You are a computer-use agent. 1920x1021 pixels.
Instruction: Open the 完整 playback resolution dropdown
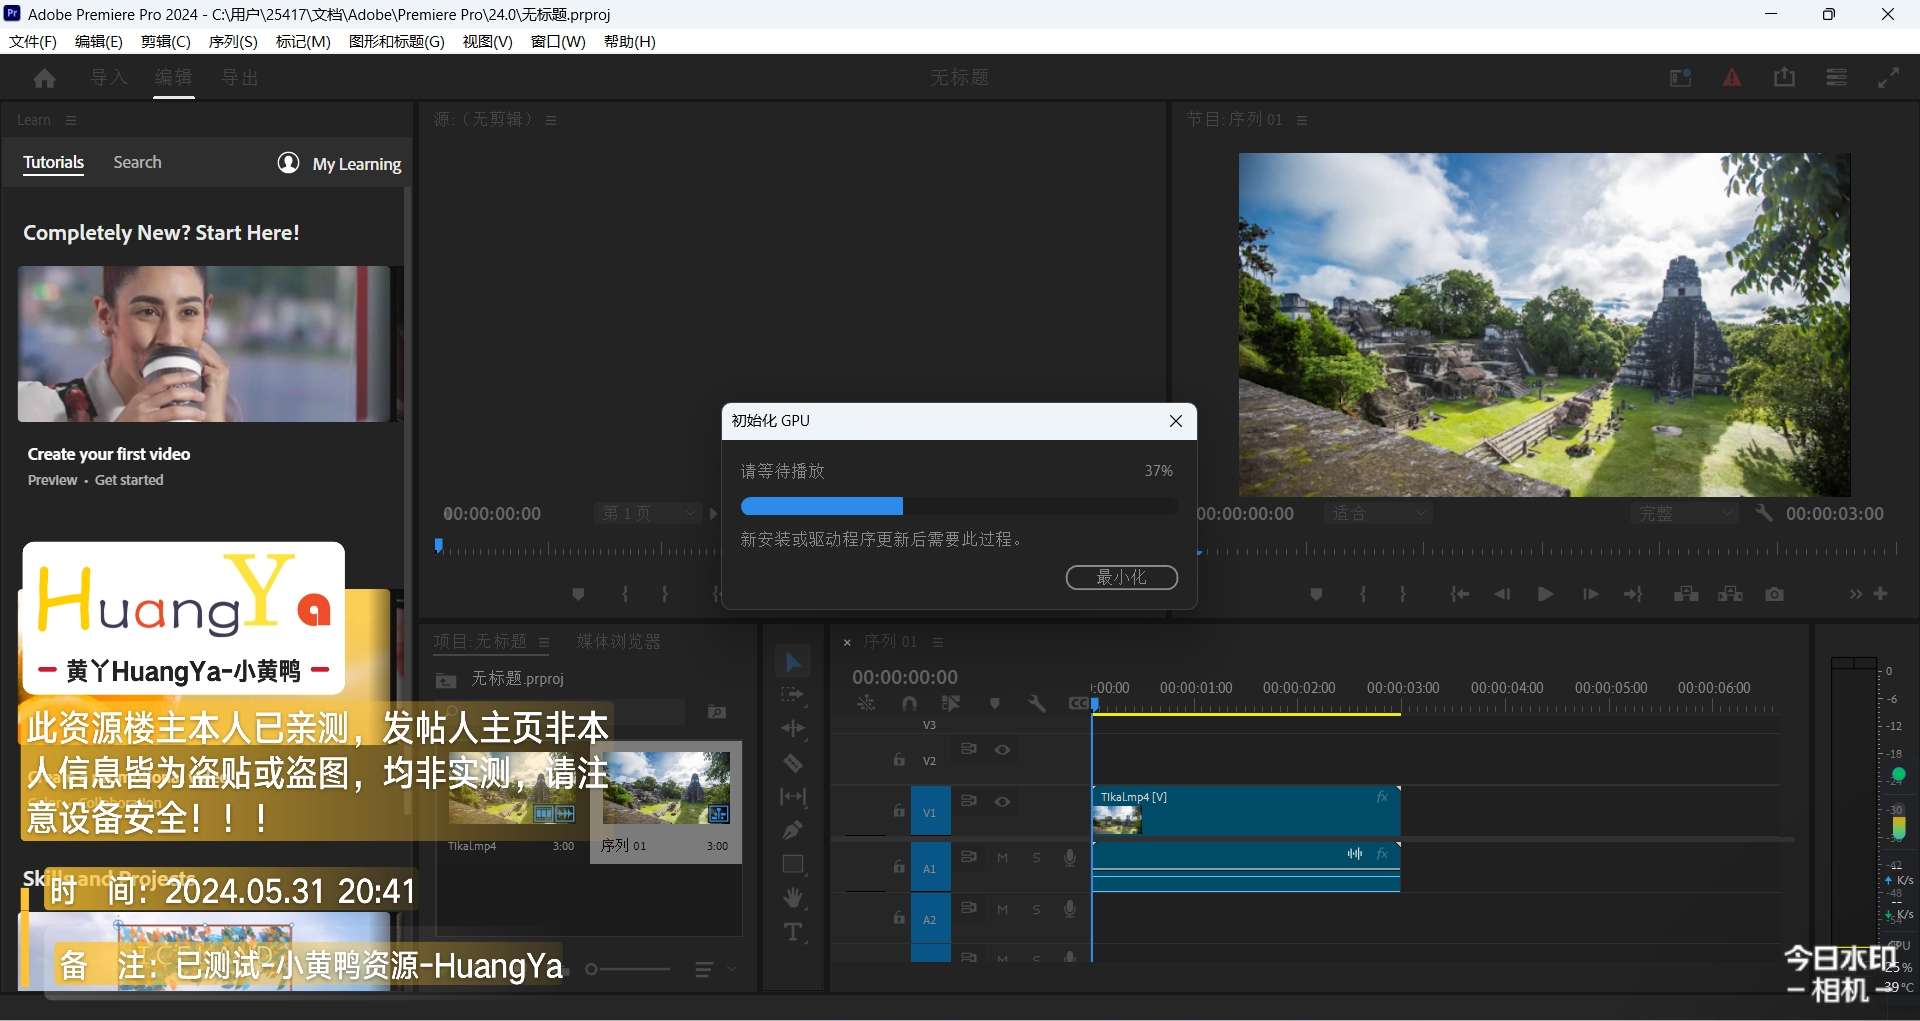pos(1686,514)
